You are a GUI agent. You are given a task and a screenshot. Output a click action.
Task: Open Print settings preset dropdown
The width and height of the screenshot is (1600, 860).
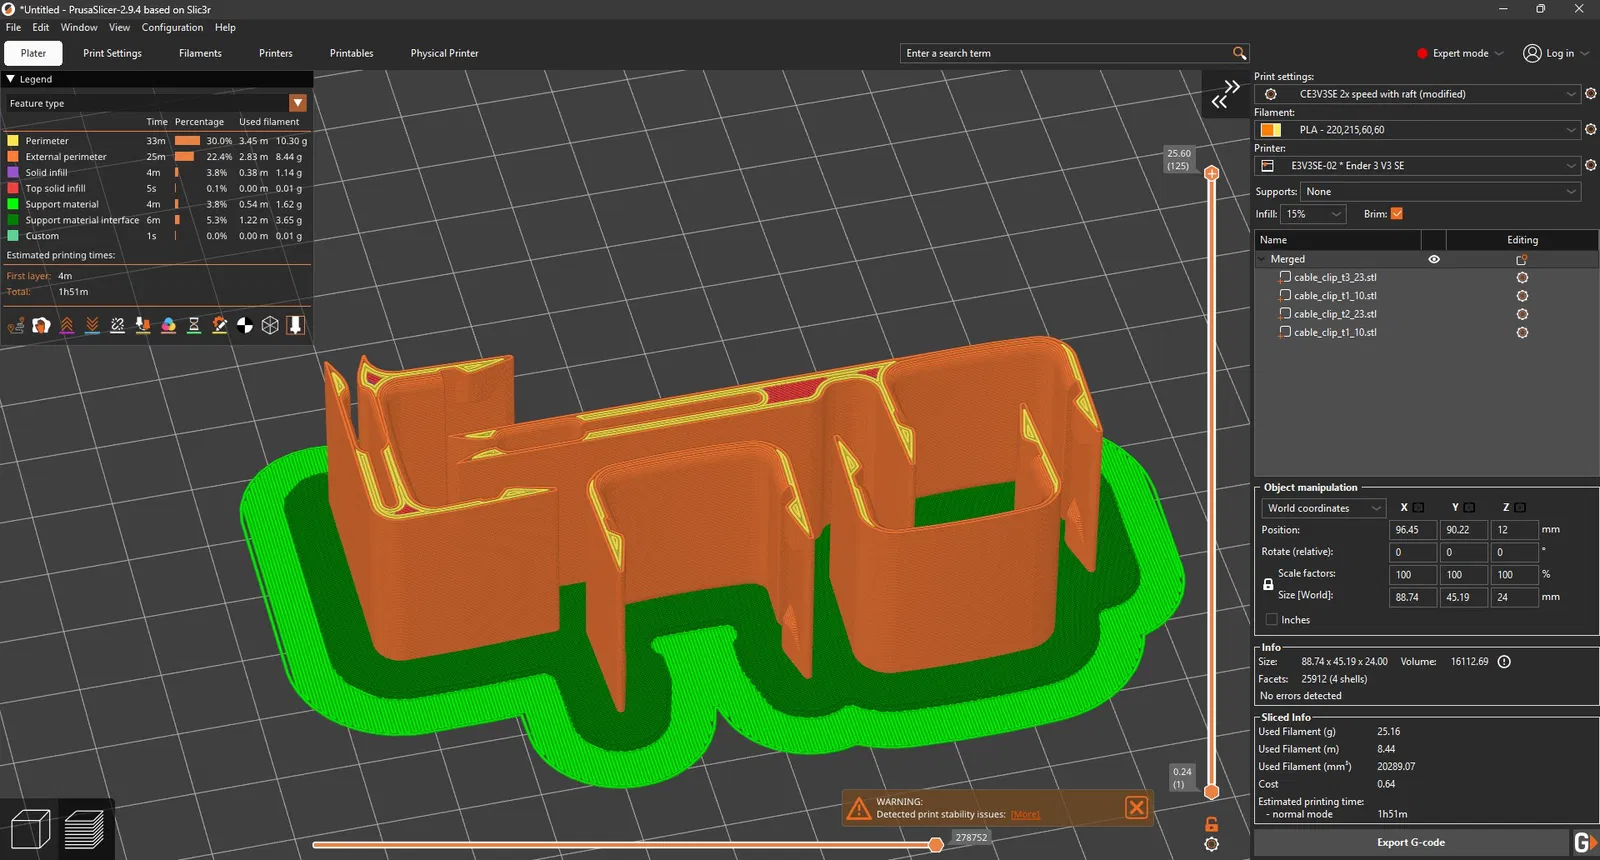[x=1417, y=94]
